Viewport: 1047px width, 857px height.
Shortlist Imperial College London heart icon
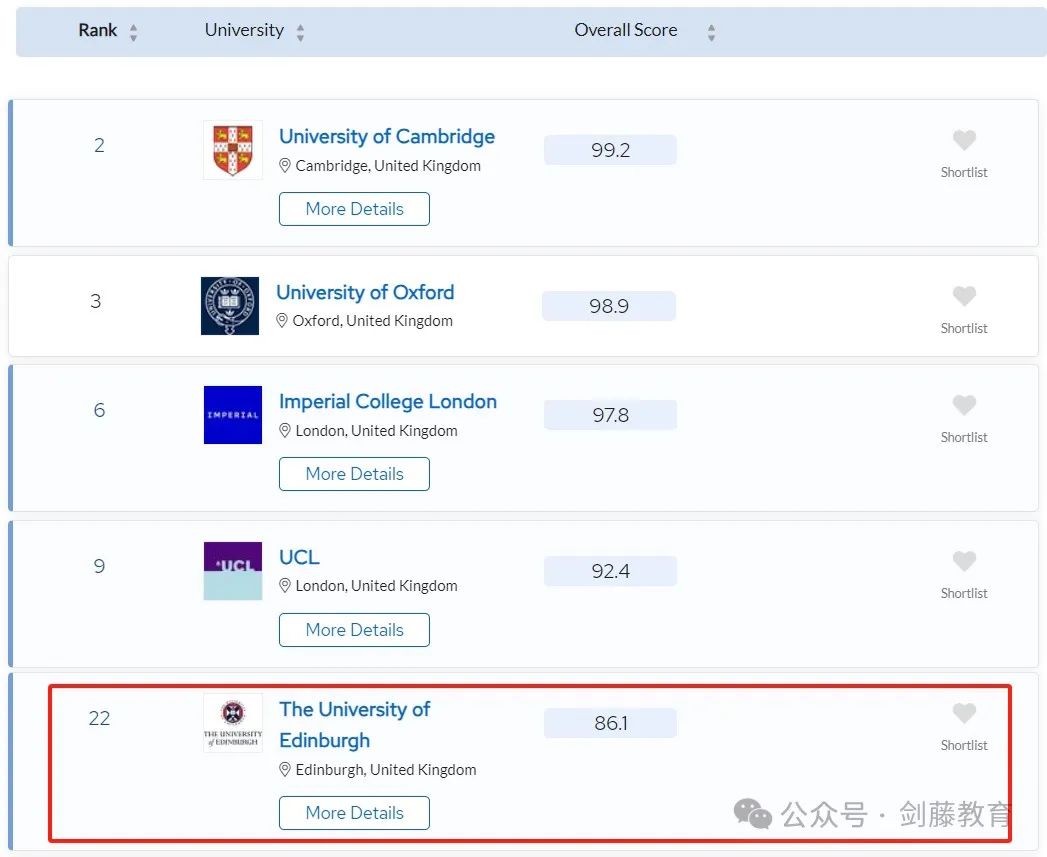point(964,405)
